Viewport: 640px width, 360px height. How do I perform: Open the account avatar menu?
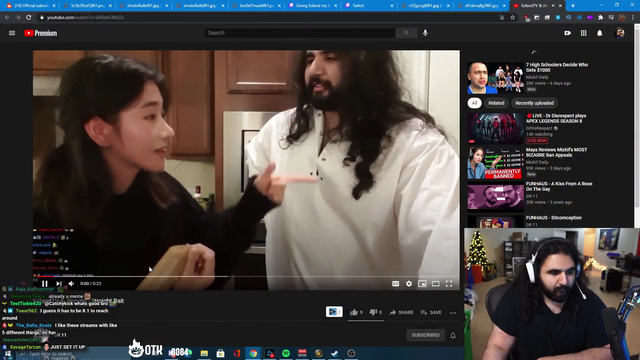[x=620, y=33]
